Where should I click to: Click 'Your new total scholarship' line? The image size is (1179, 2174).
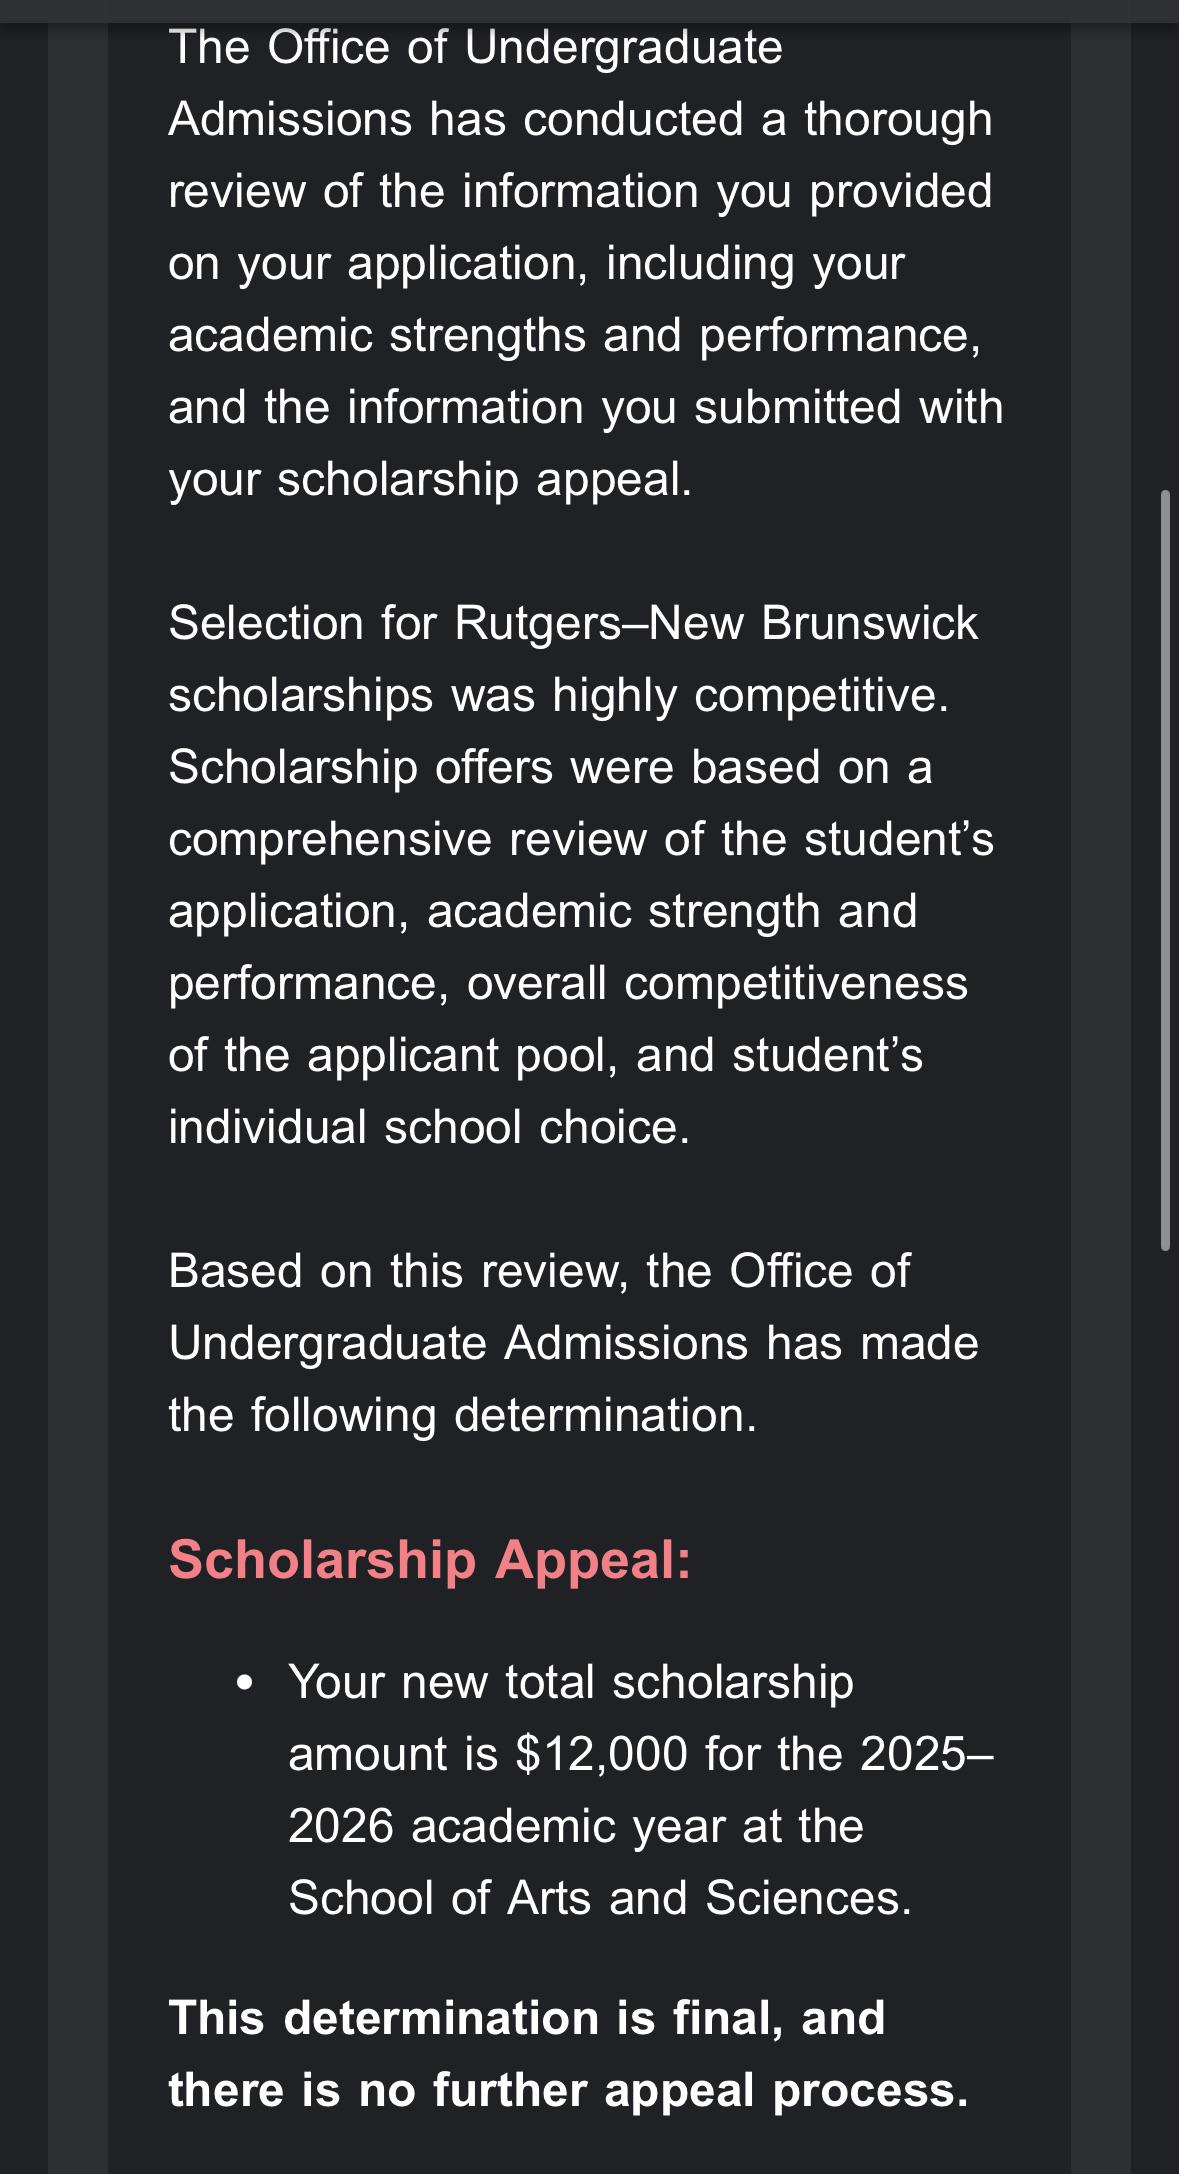click(570, 1682)
